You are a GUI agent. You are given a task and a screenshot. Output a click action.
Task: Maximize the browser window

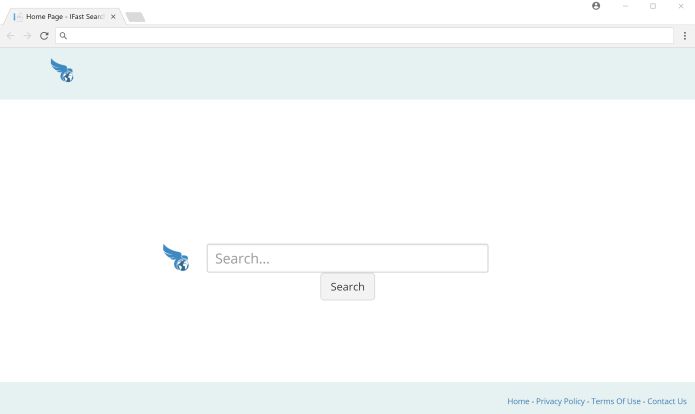tap(653, 6)
